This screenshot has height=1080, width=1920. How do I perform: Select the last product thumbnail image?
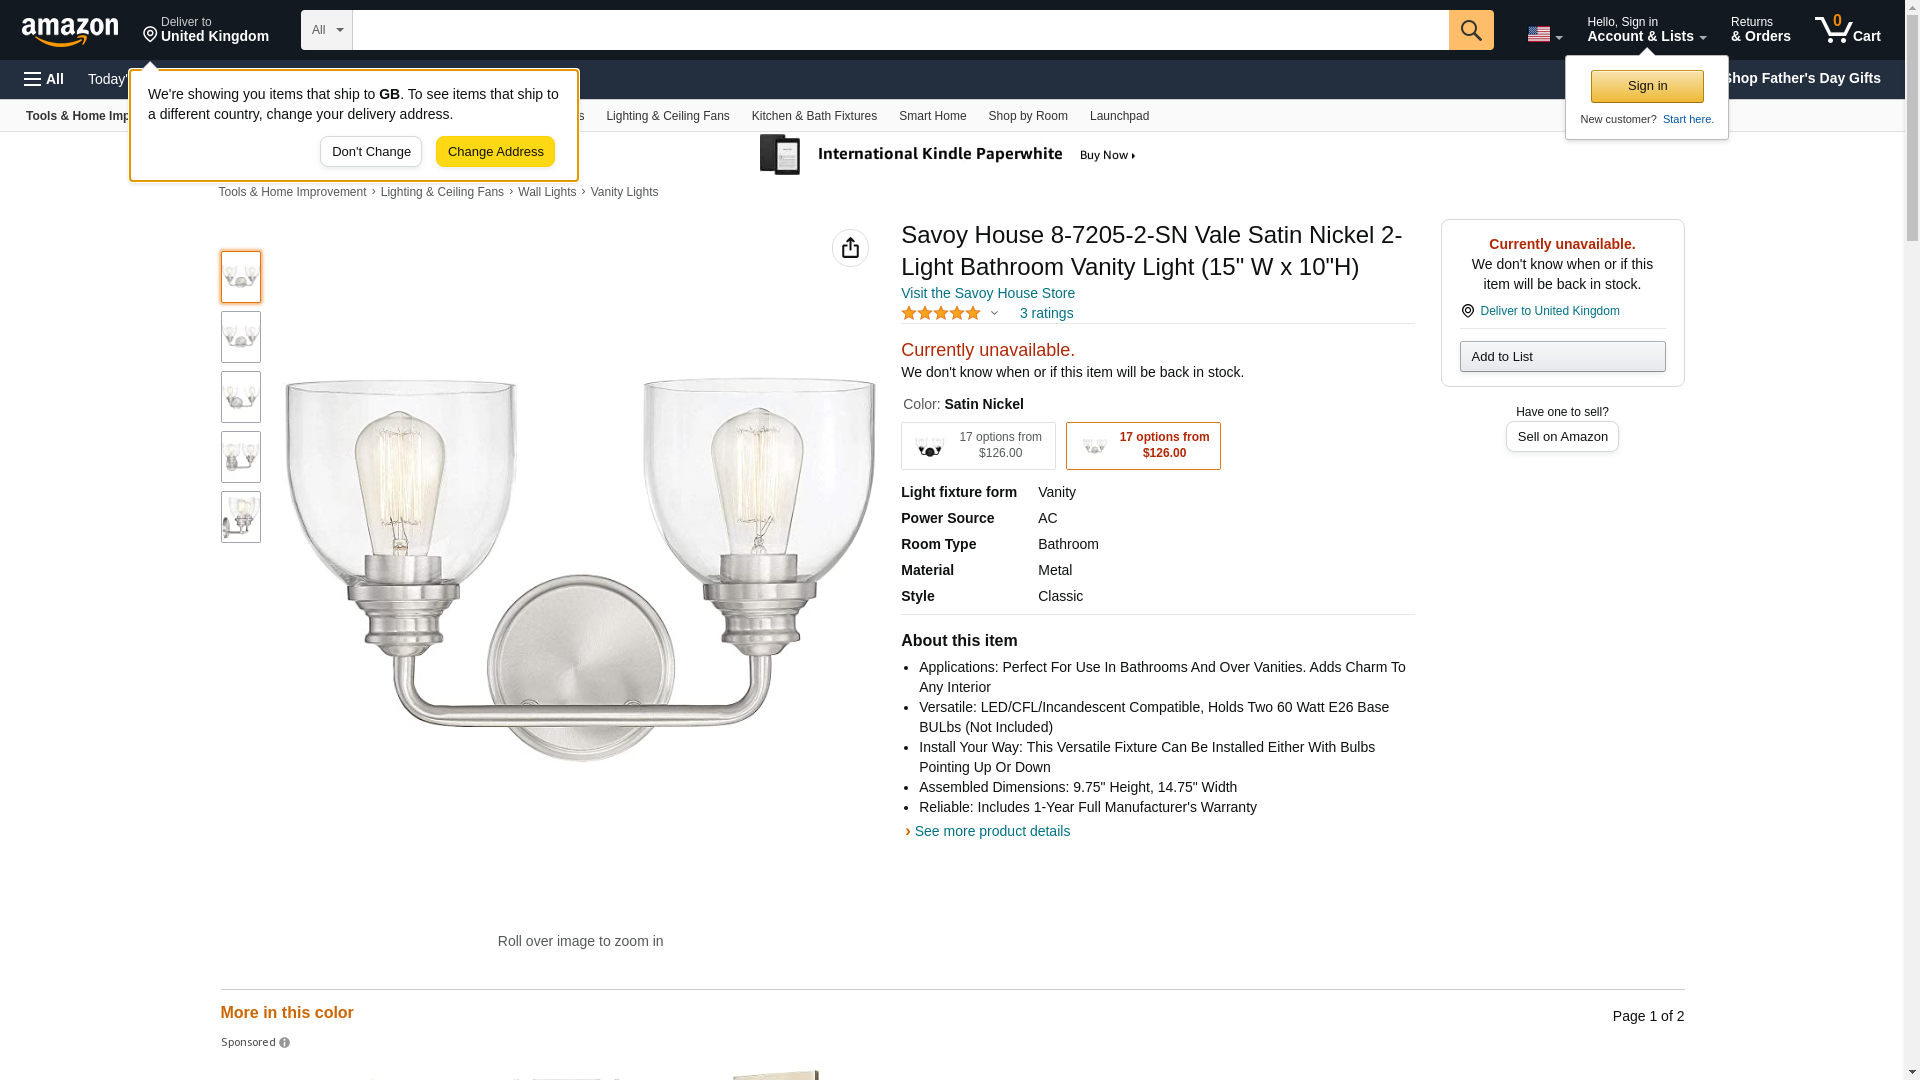[x=241, y=517]
